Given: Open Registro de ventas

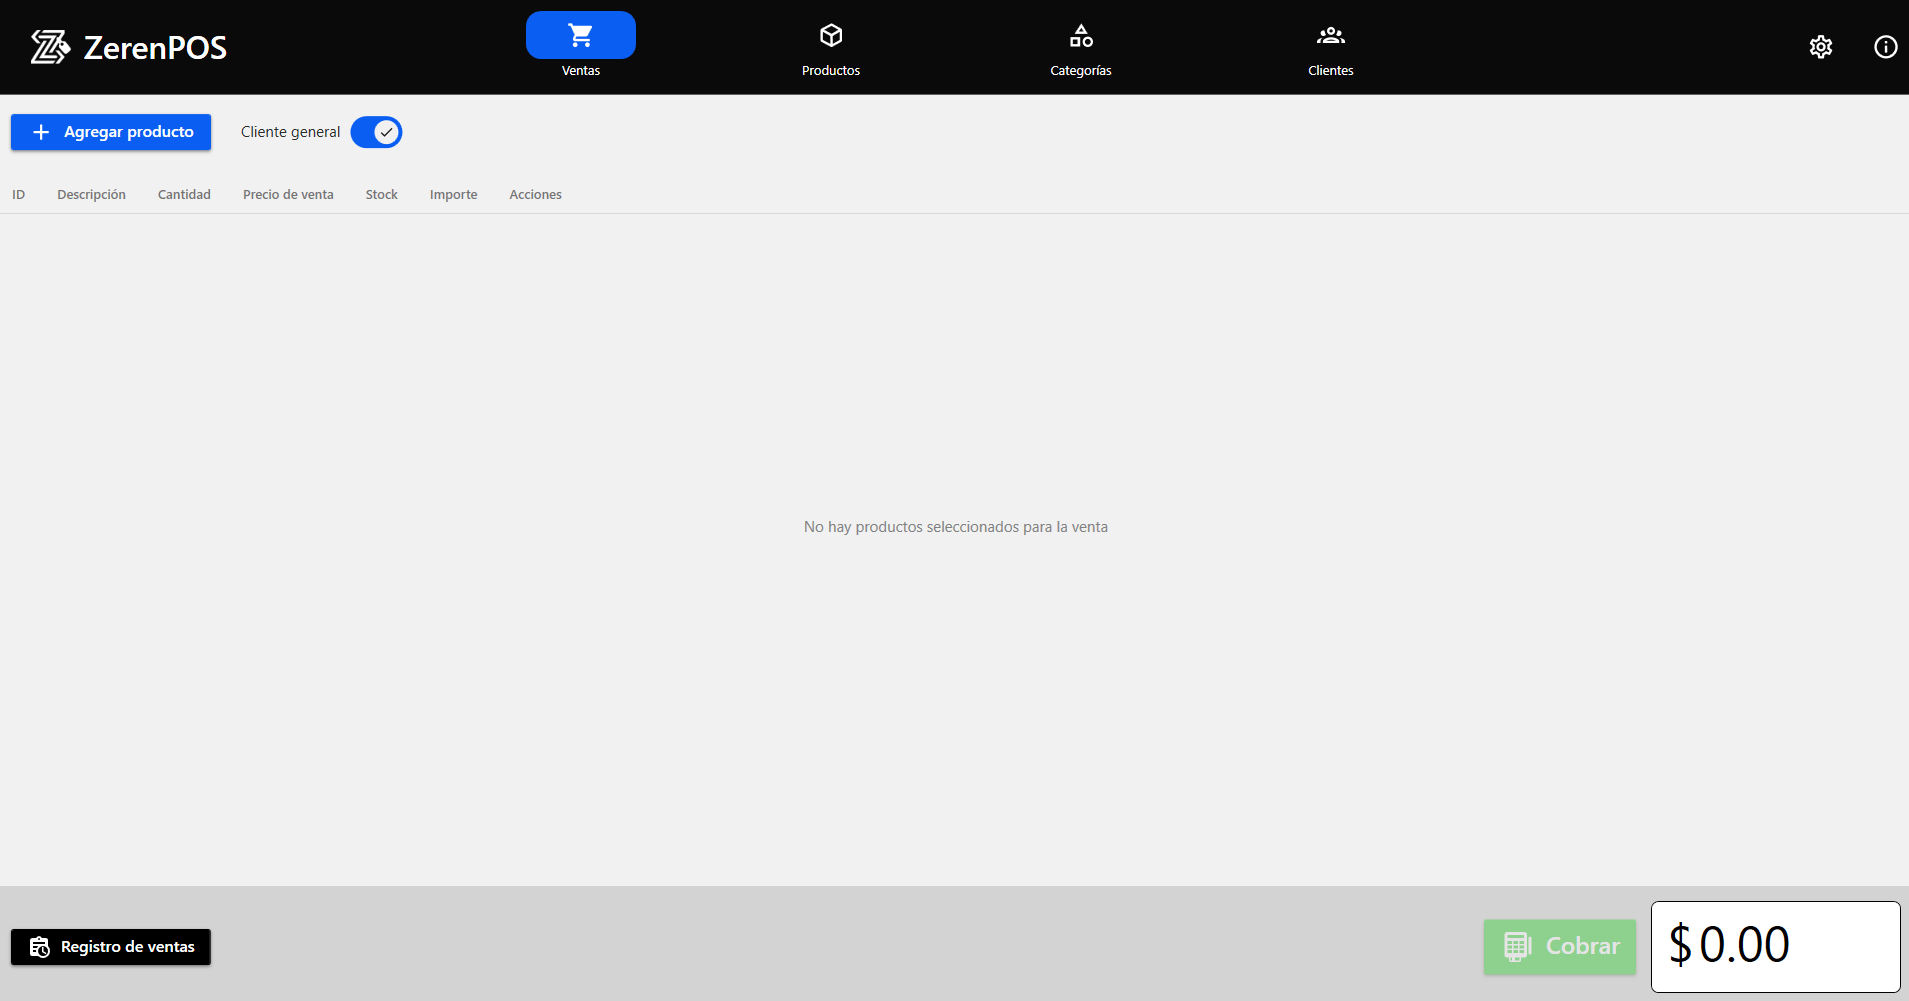Looking at the screenshot, I should pyautogui.click(x=111, y=947).
